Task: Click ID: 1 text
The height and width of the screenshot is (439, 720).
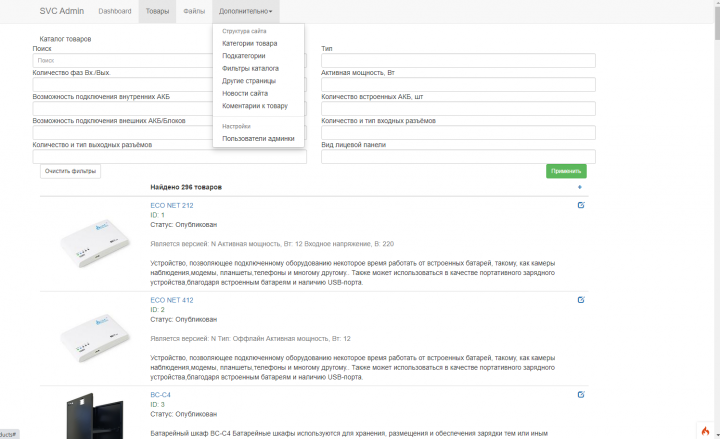Action: pyautogui.click(x=157, y=215)
